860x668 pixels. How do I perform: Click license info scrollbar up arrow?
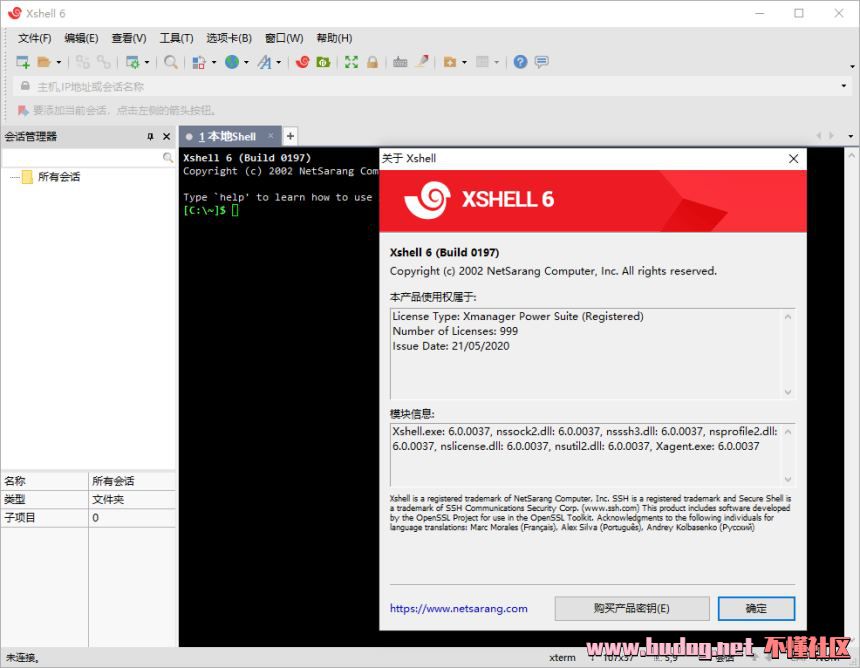(x=788, y=317)
